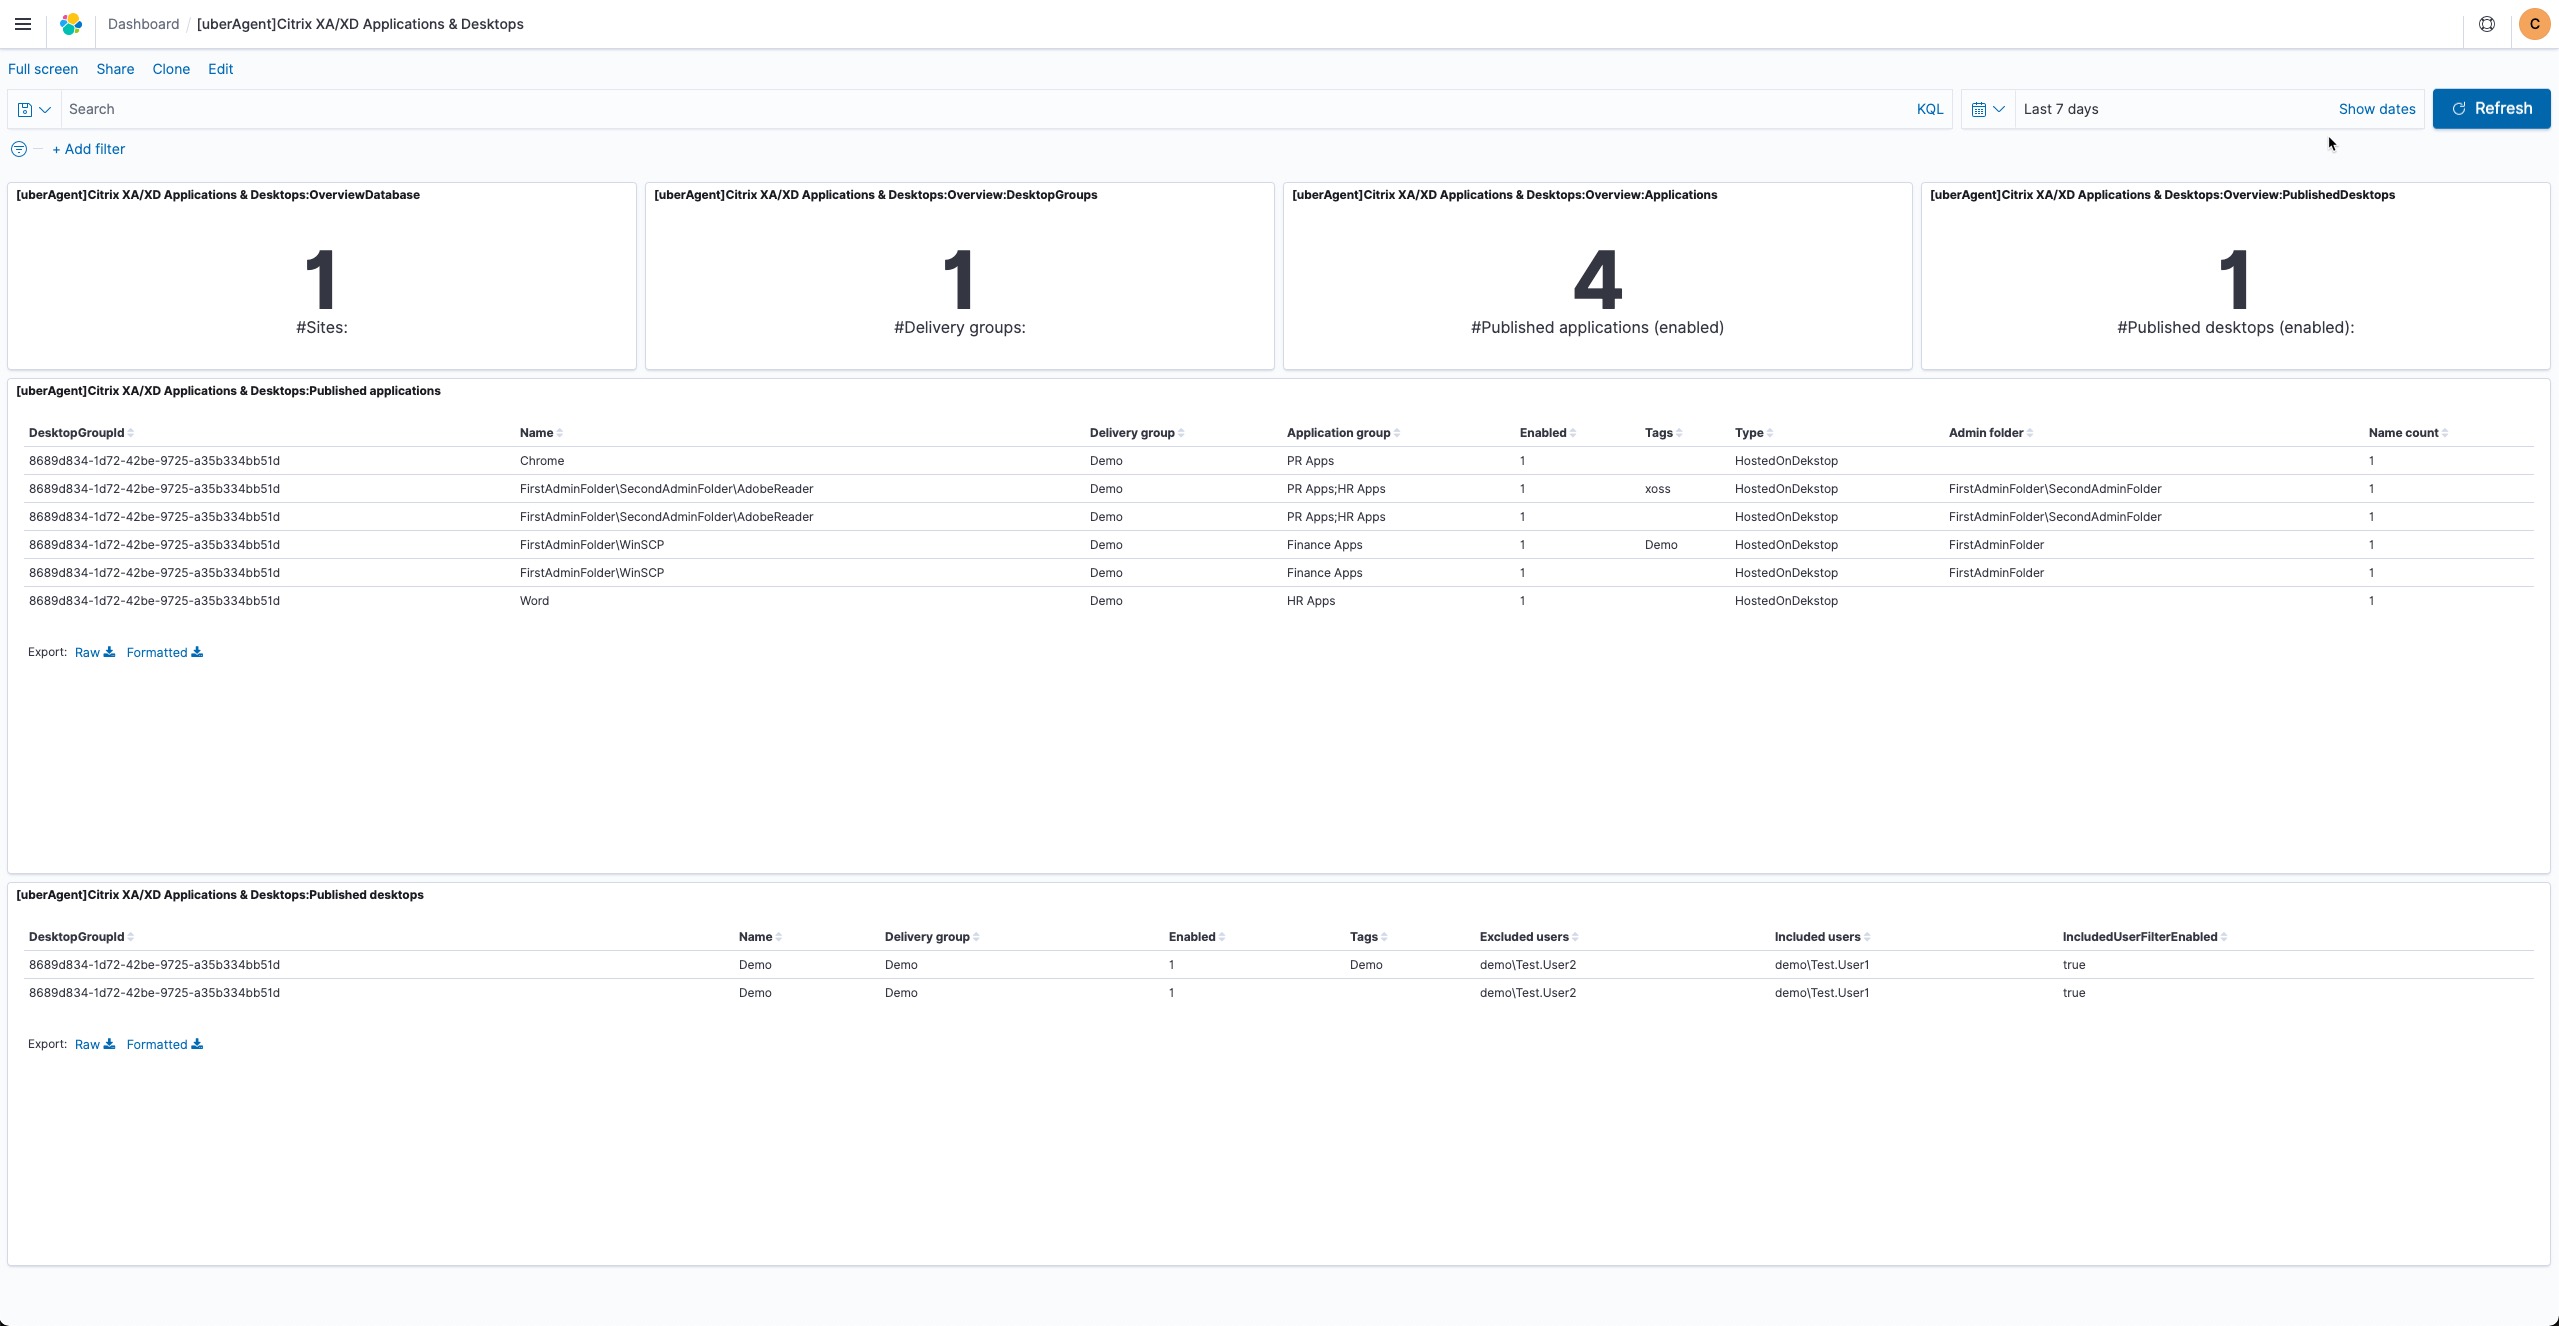Screen dimensions: 2559x1326
Task: Click the Full screen menu item
Action: click(x=43, y=69)
